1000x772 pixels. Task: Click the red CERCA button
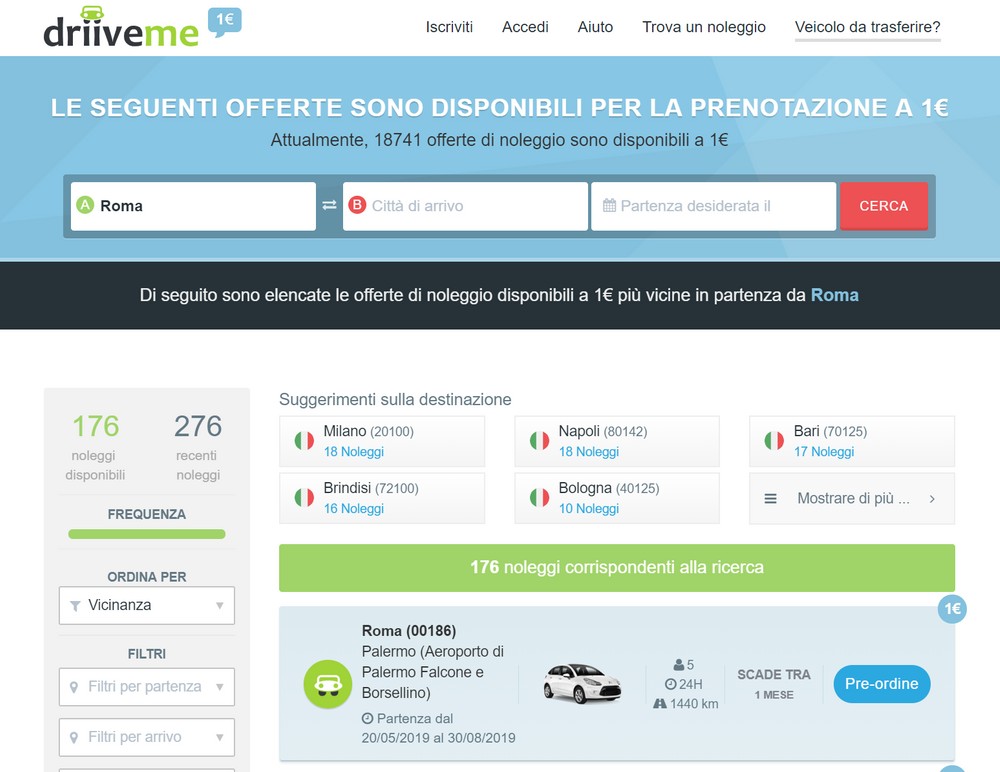pos(883,206)
